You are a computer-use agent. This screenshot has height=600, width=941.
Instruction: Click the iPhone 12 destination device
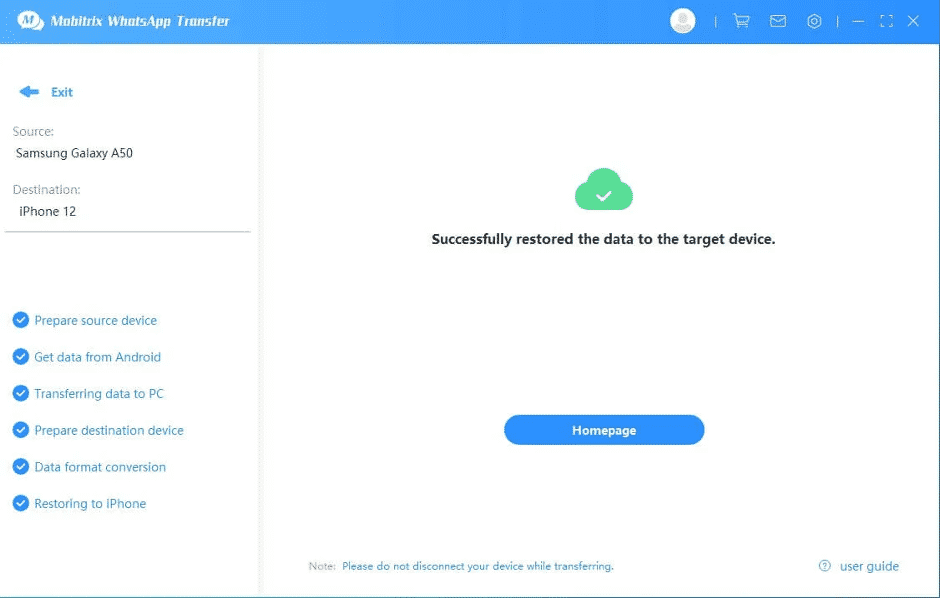pyautogui.click(x=48, y=211)
